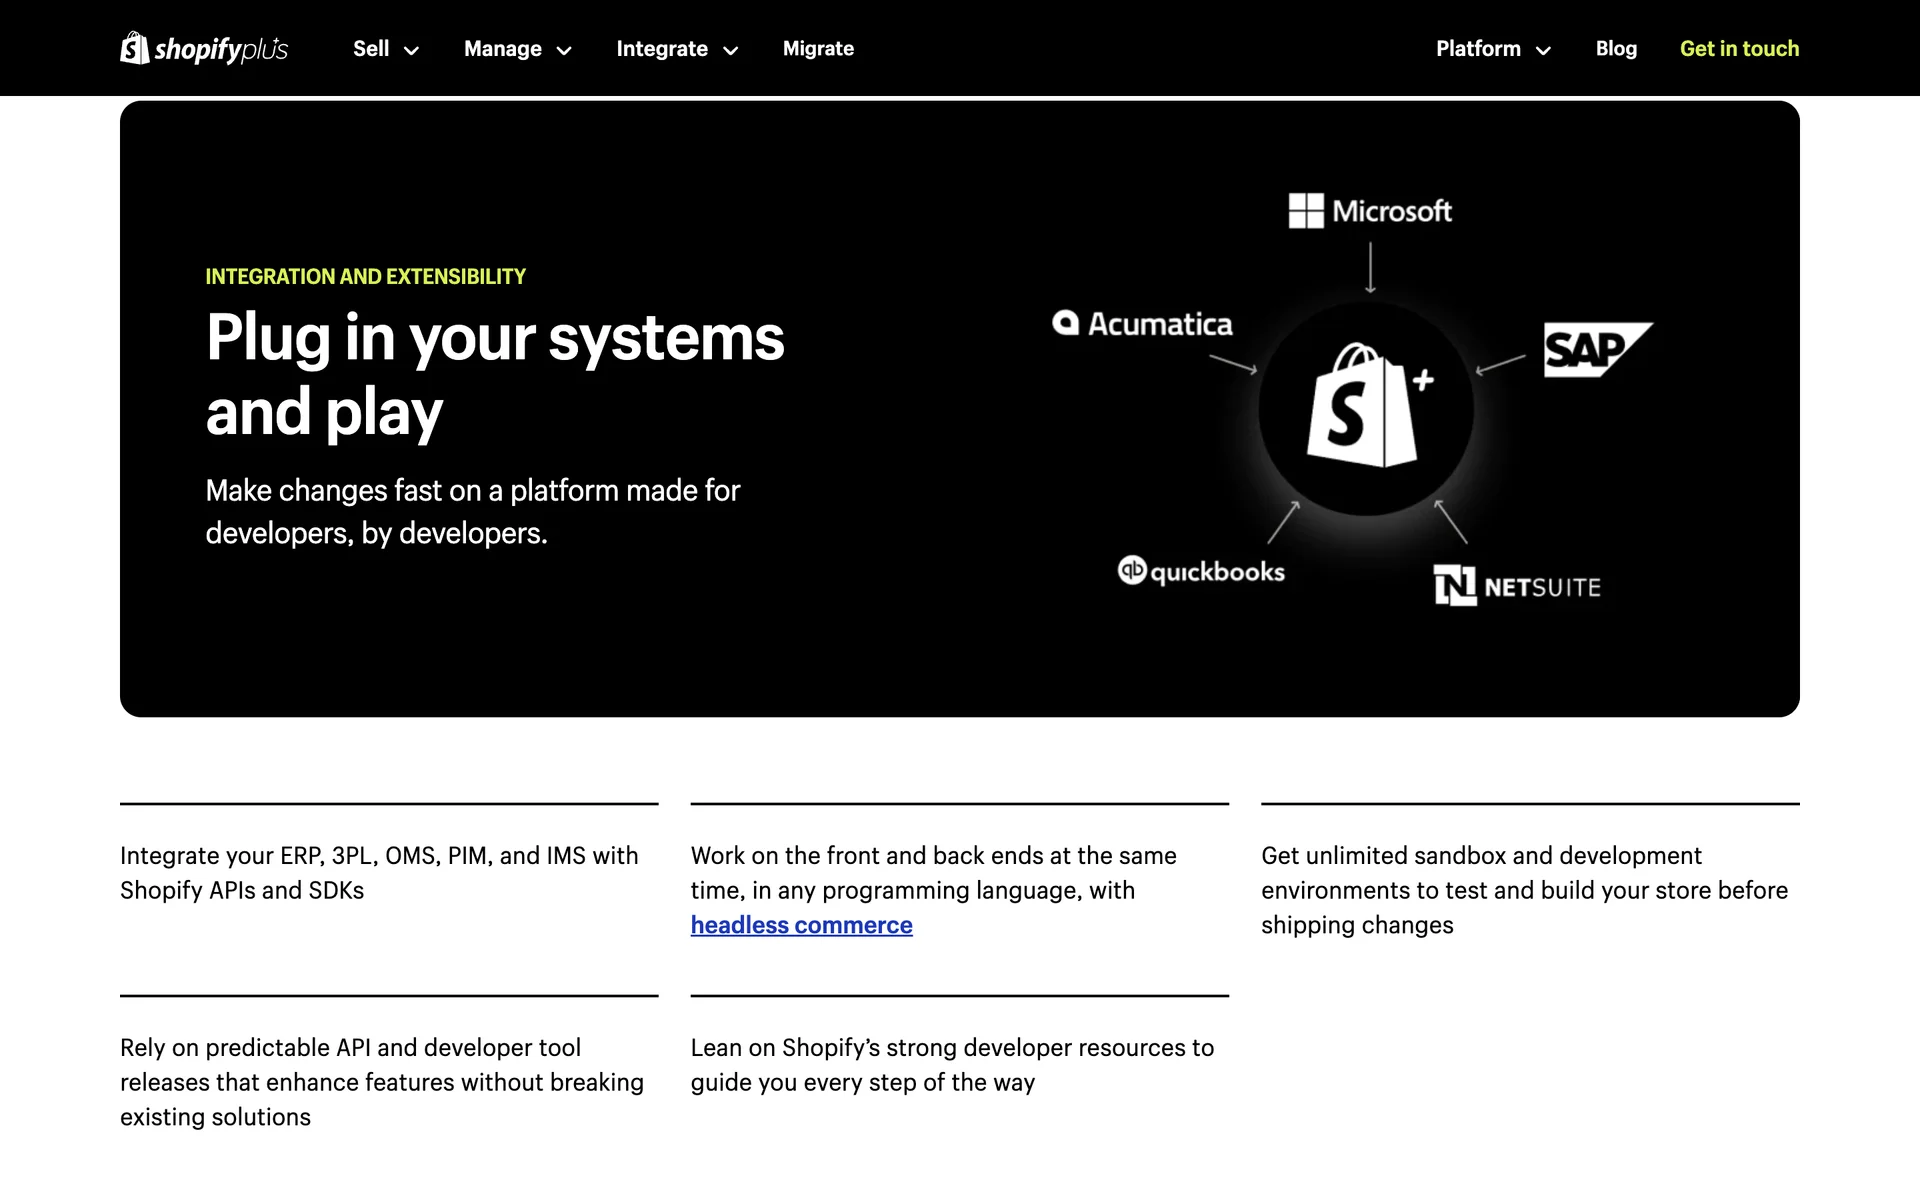Image resolution: width=1920 pixels, height=1200 pixels.
Task: Click the Integrate menu label
Action: point(662,49)
